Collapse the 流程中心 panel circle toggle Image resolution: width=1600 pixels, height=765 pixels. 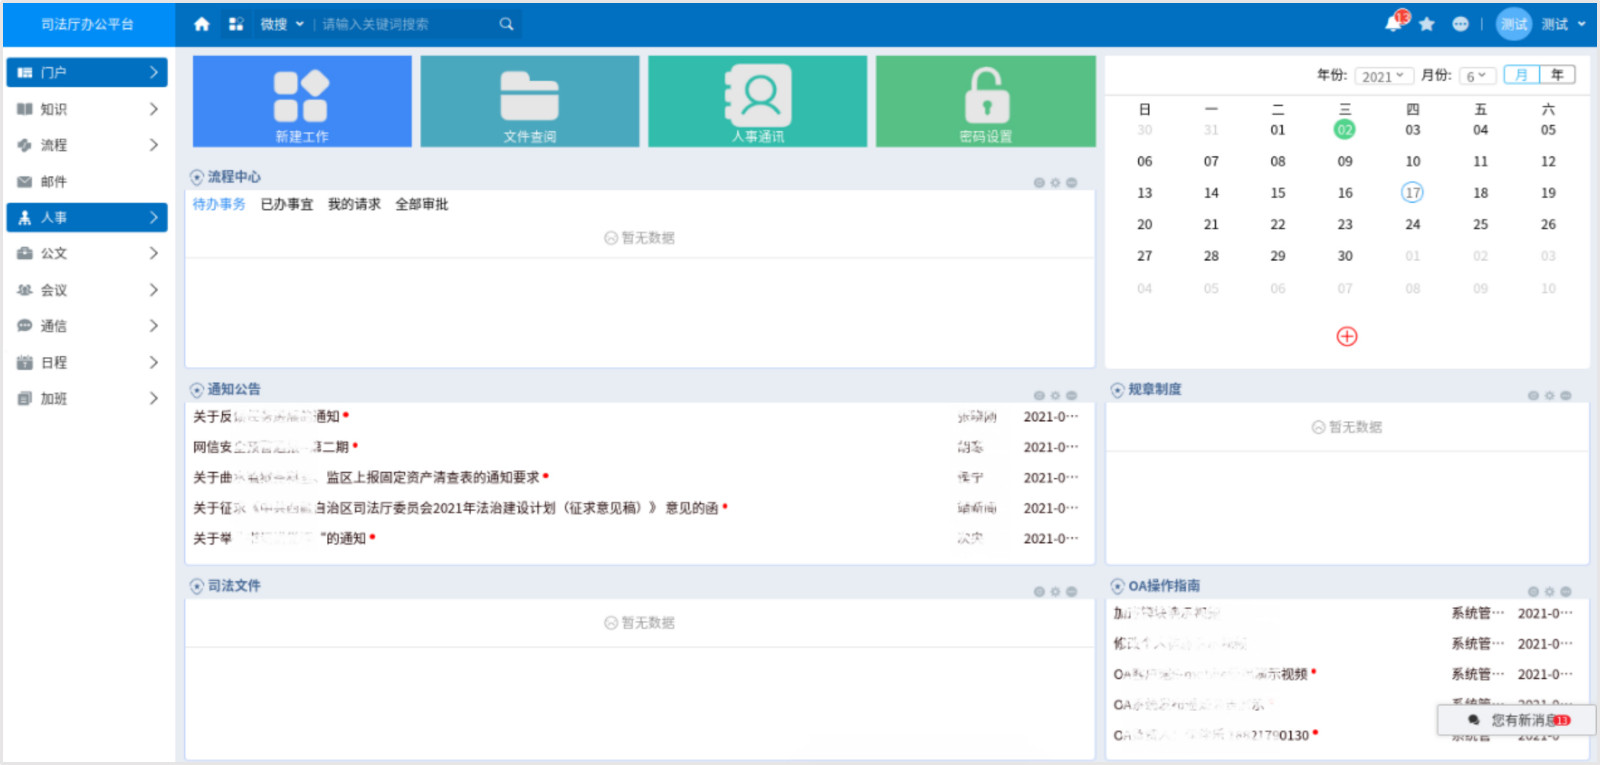[x=197, y=177]
